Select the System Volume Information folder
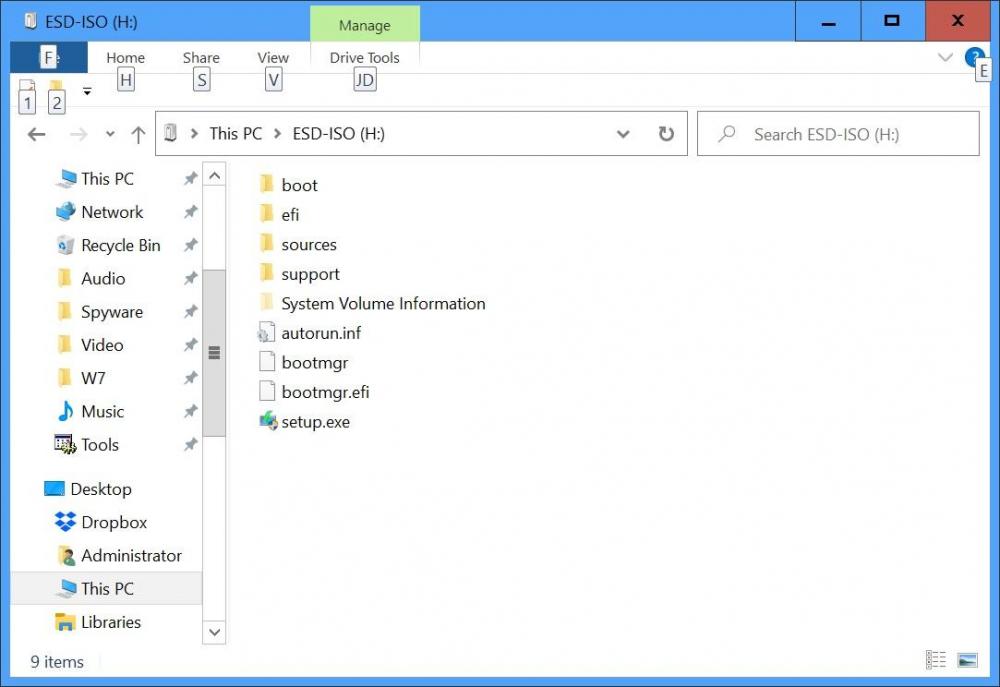Image resolution: width=1000 pixels, height=687 pixels. [x=383, y=303]
